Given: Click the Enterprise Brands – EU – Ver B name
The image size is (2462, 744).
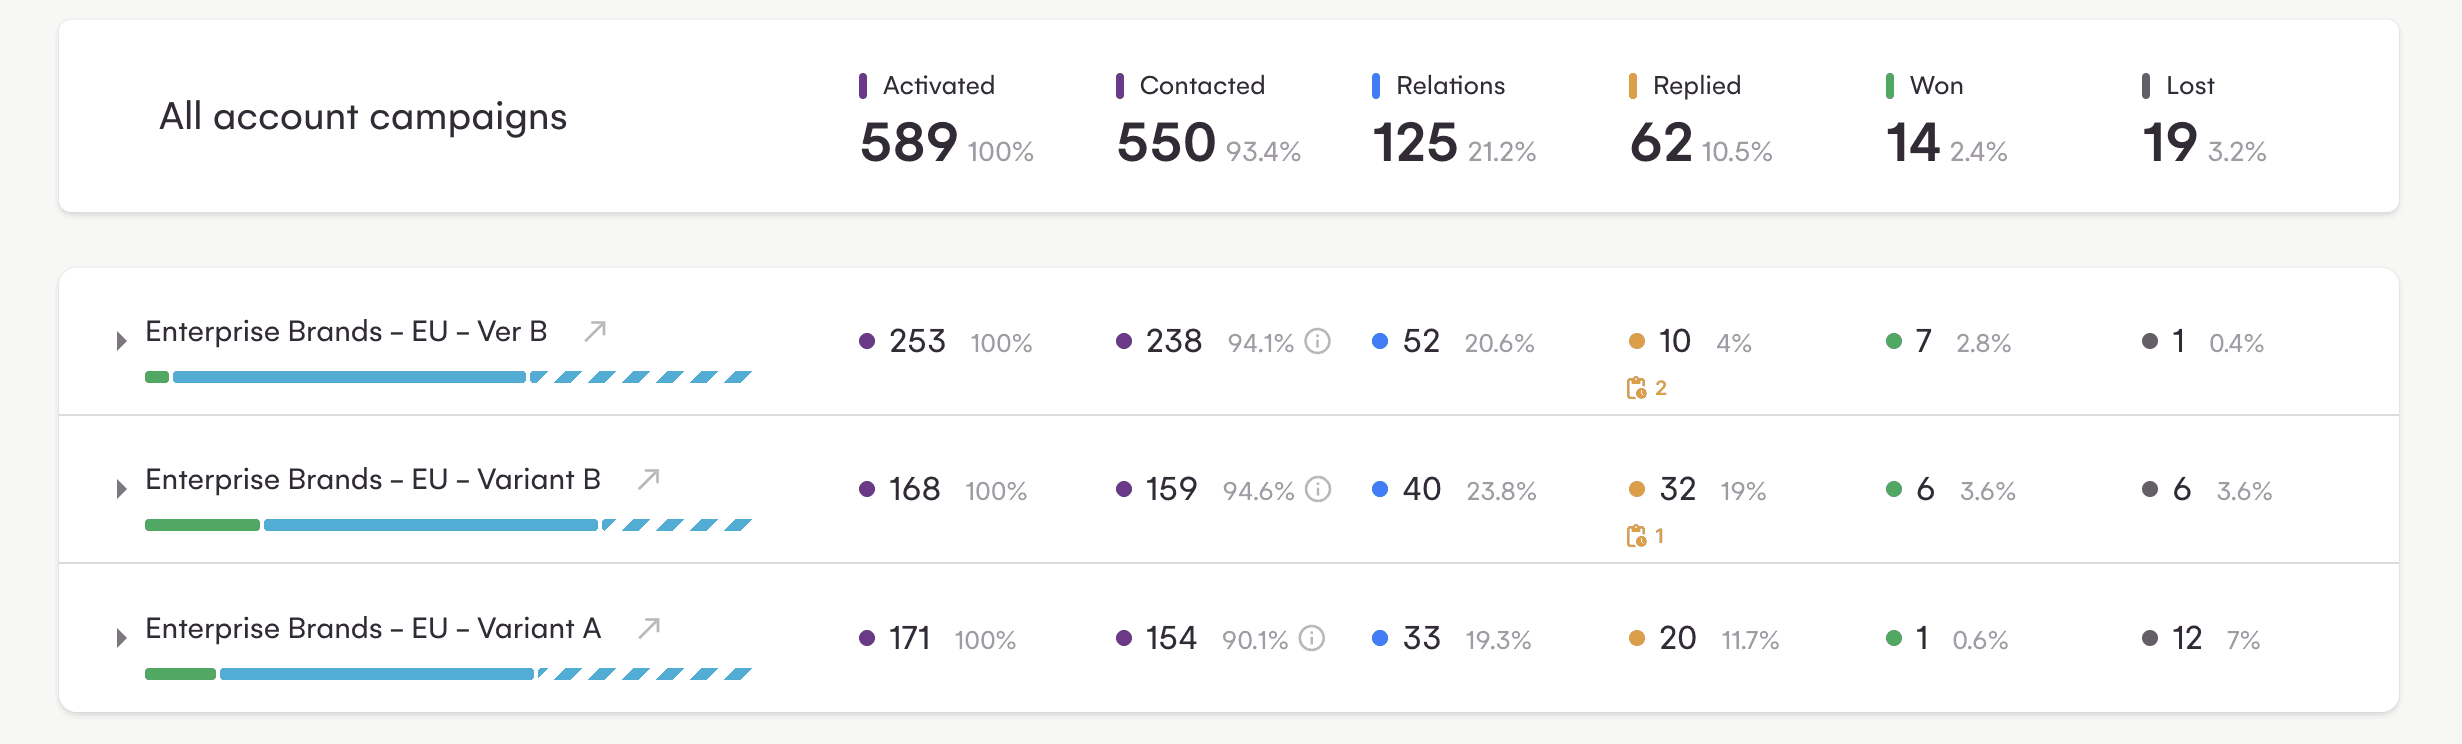Looking at the screenshot, I should click(346, 331).
